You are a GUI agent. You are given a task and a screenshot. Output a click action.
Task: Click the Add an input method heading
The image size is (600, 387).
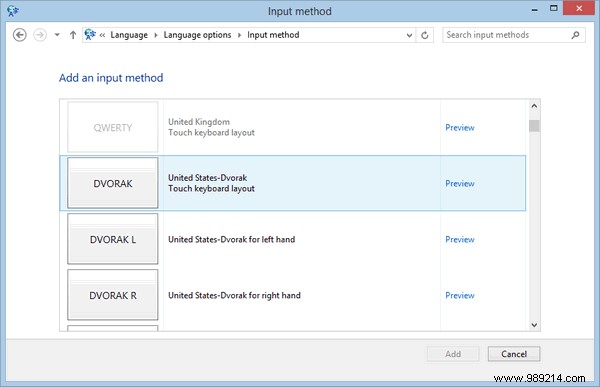tap(111, 78)
